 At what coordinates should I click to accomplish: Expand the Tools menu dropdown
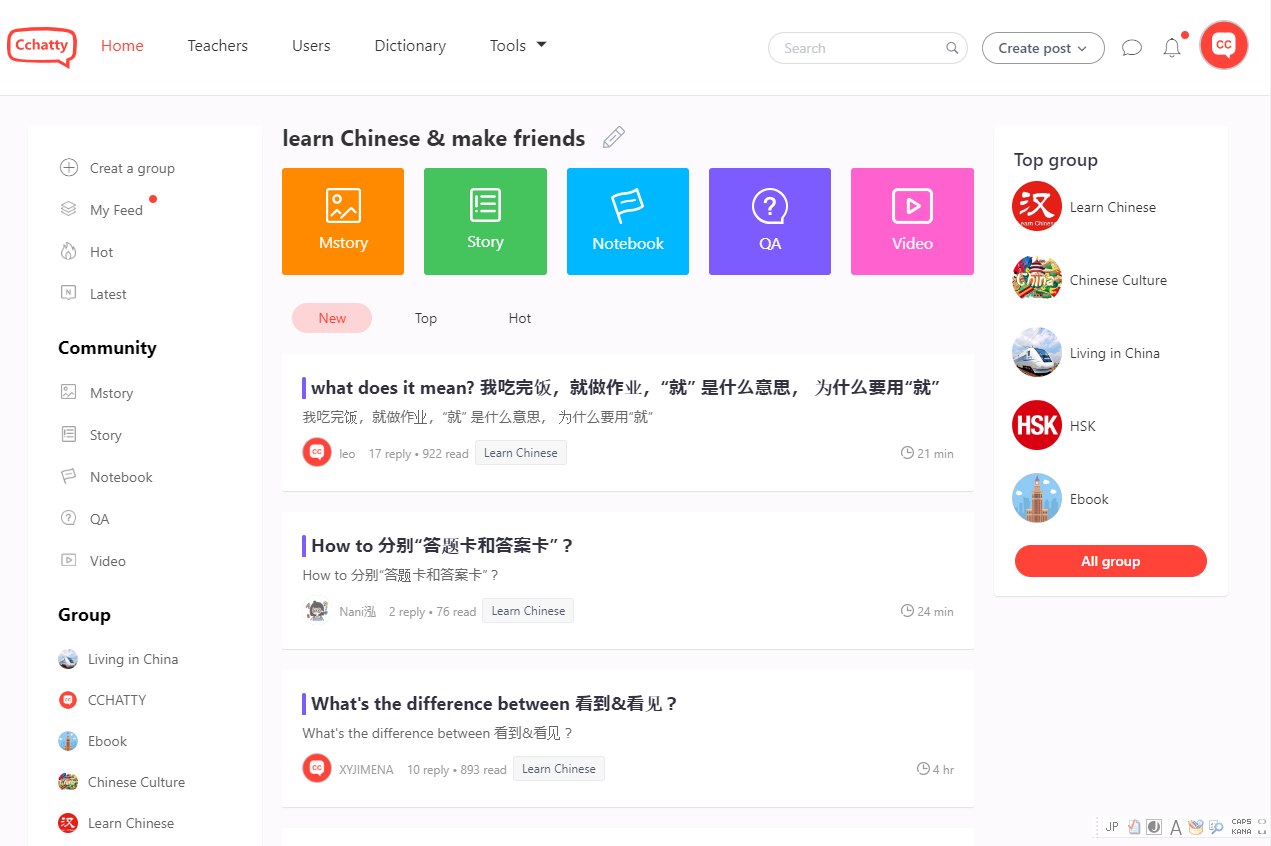(x=517, y=45)
